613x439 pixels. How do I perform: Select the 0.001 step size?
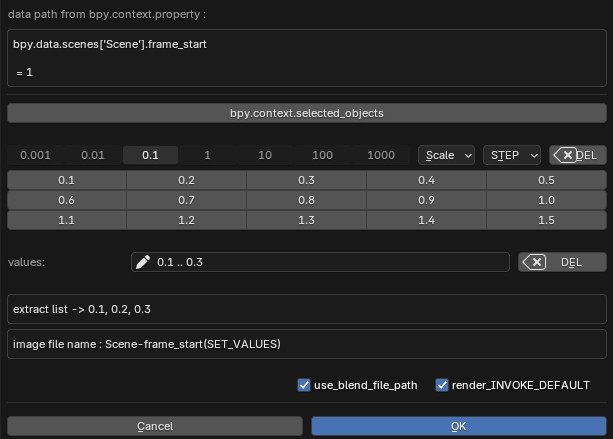(x=35, y=155)
